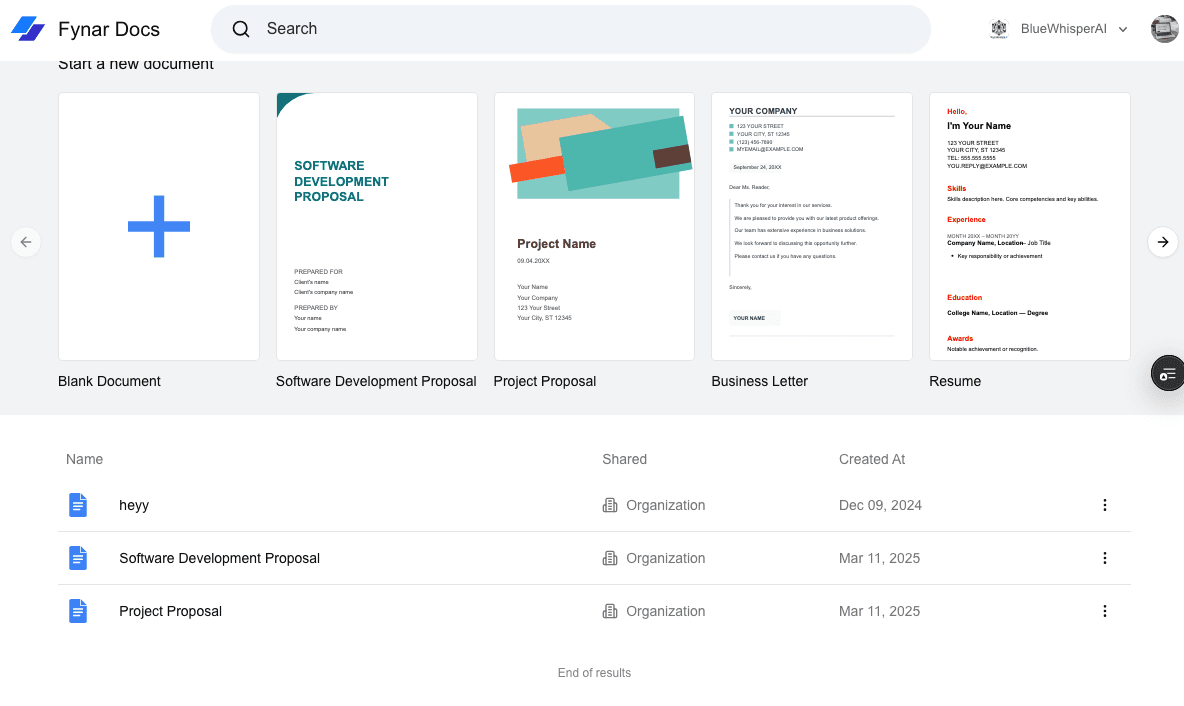Click Organization icon in heyy row
The height and width of the screenshot is (706, 1184).
tap(610, 505)
